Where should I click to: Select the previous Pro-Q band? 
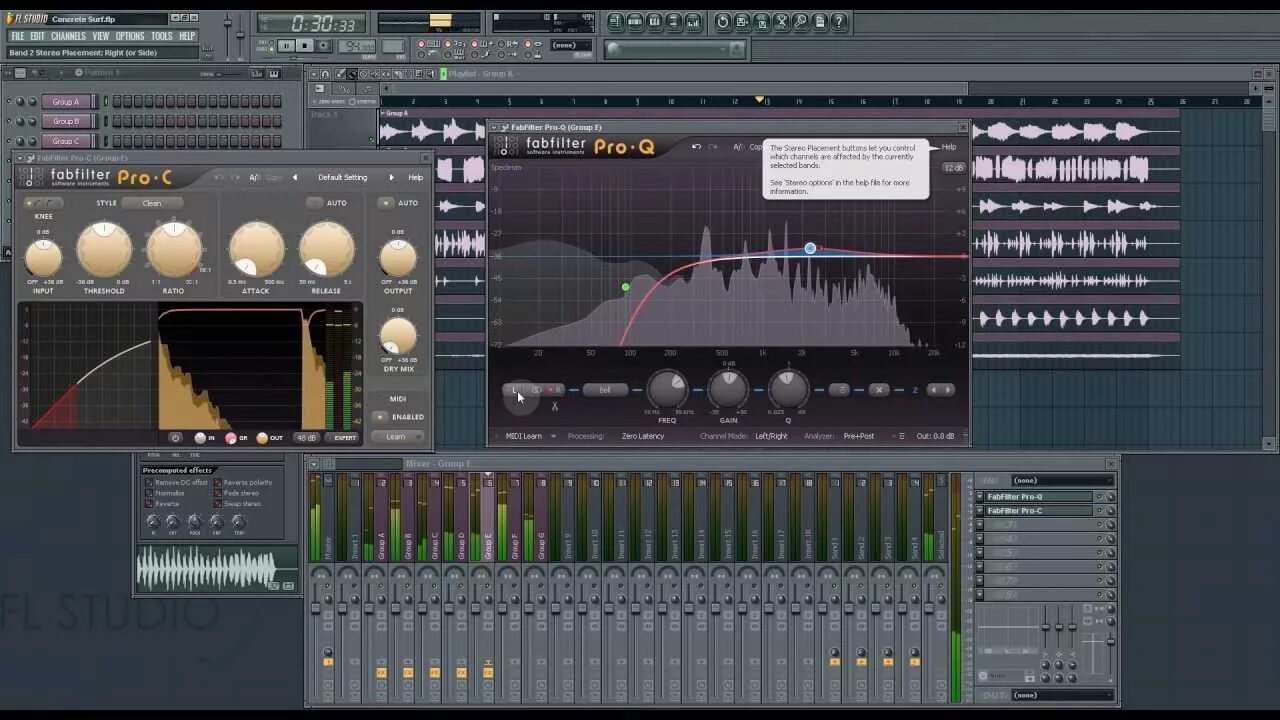point(934,390)
